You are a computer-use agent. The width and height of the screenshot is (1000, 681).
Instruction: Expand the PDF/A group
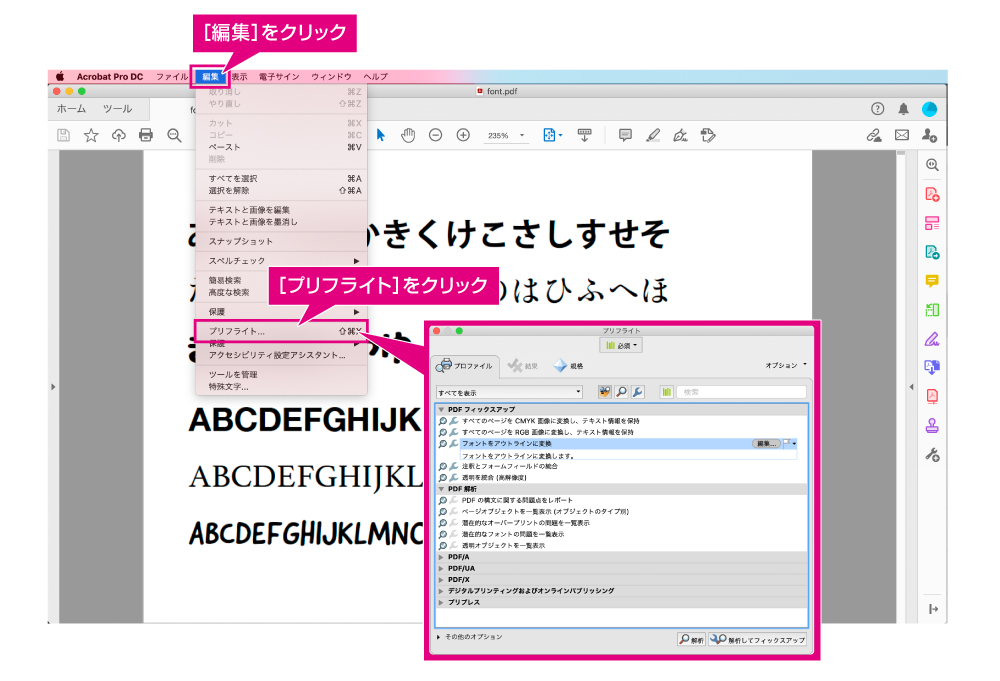click(441, 557)
